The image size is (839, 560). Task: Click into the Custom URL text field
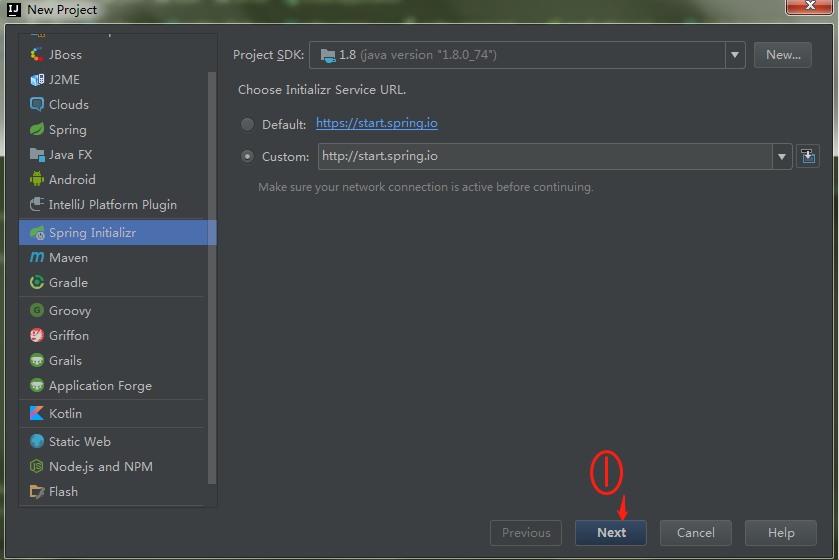[x=545, y=156]
